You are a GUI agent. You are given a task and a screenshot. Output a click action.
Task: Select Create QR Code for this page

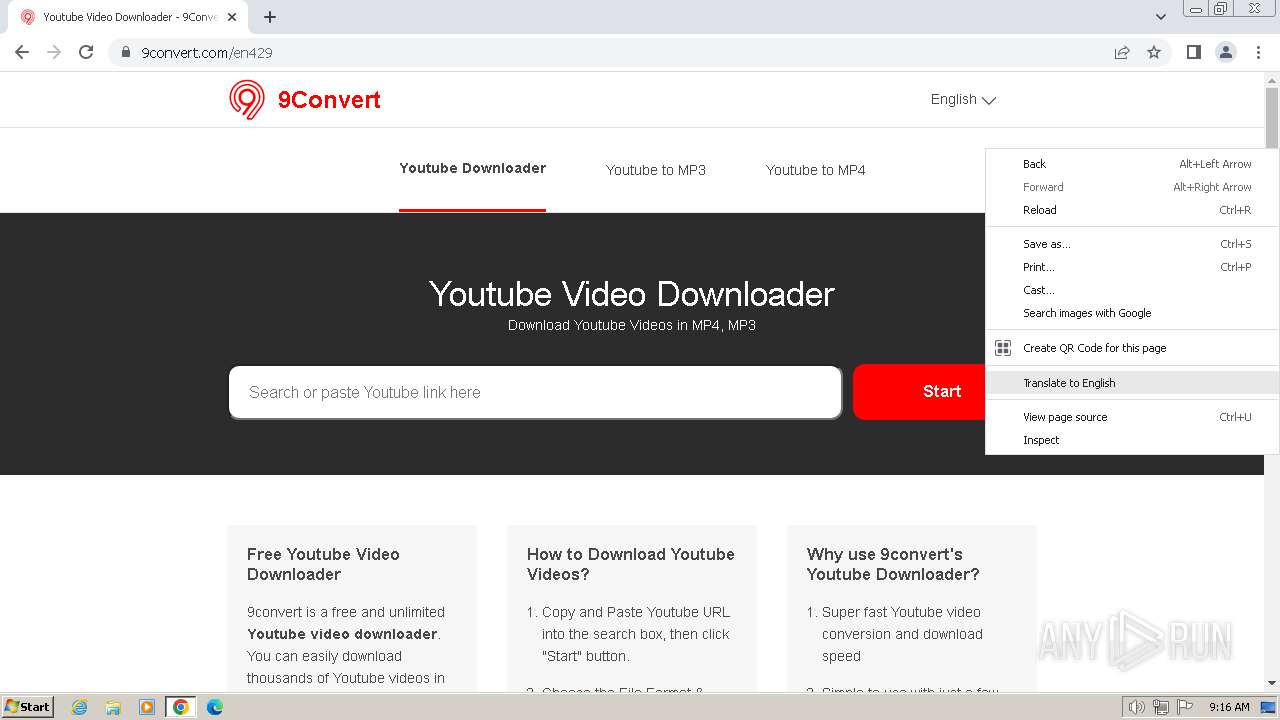pos(1132,348)
